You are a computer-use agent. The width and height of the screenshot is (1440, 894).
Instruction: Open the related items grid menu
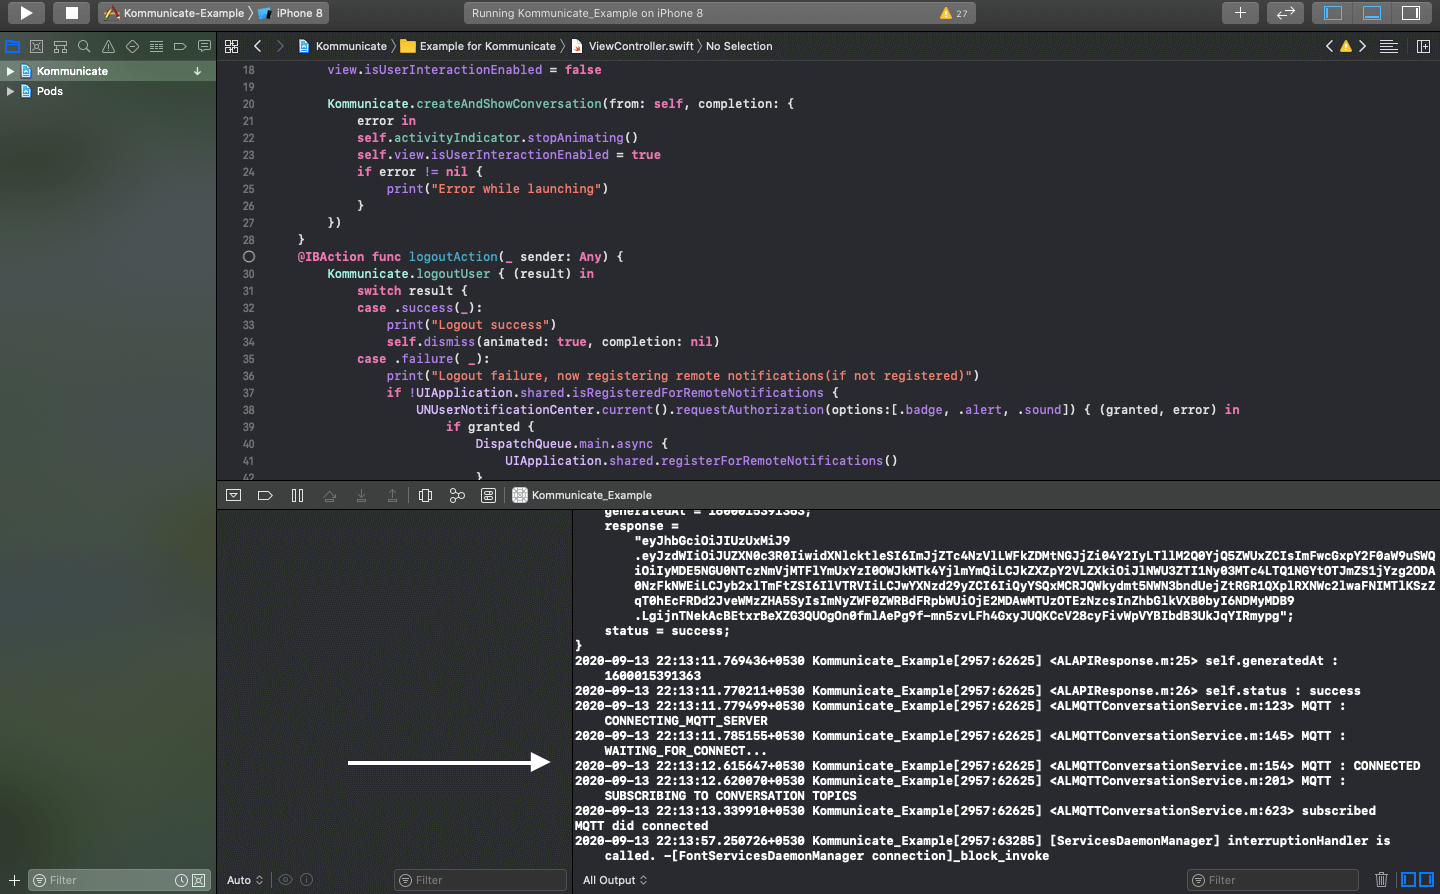[231, 46]
